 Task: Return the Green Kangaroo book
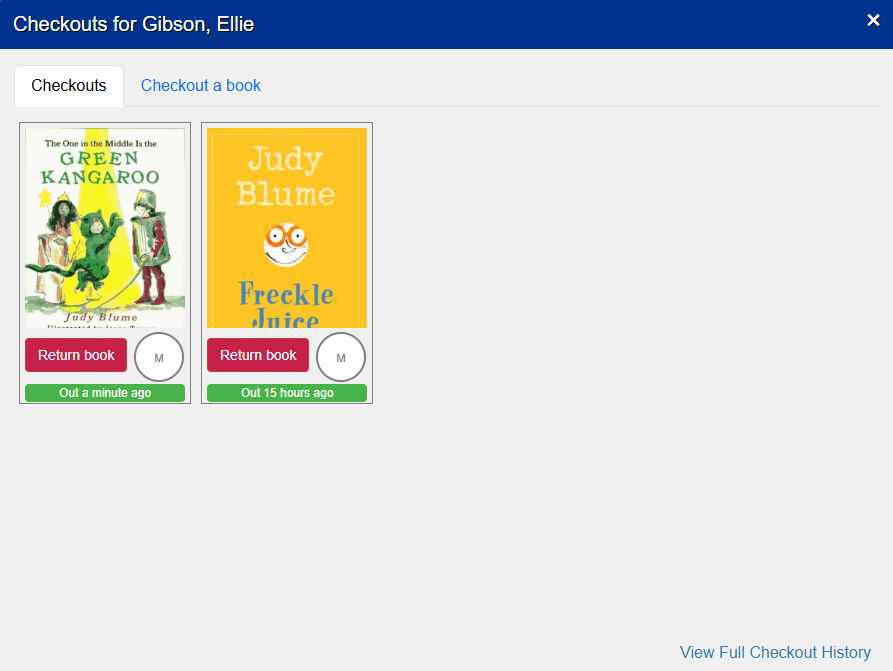pyautogui.click(x=76, y=355)
